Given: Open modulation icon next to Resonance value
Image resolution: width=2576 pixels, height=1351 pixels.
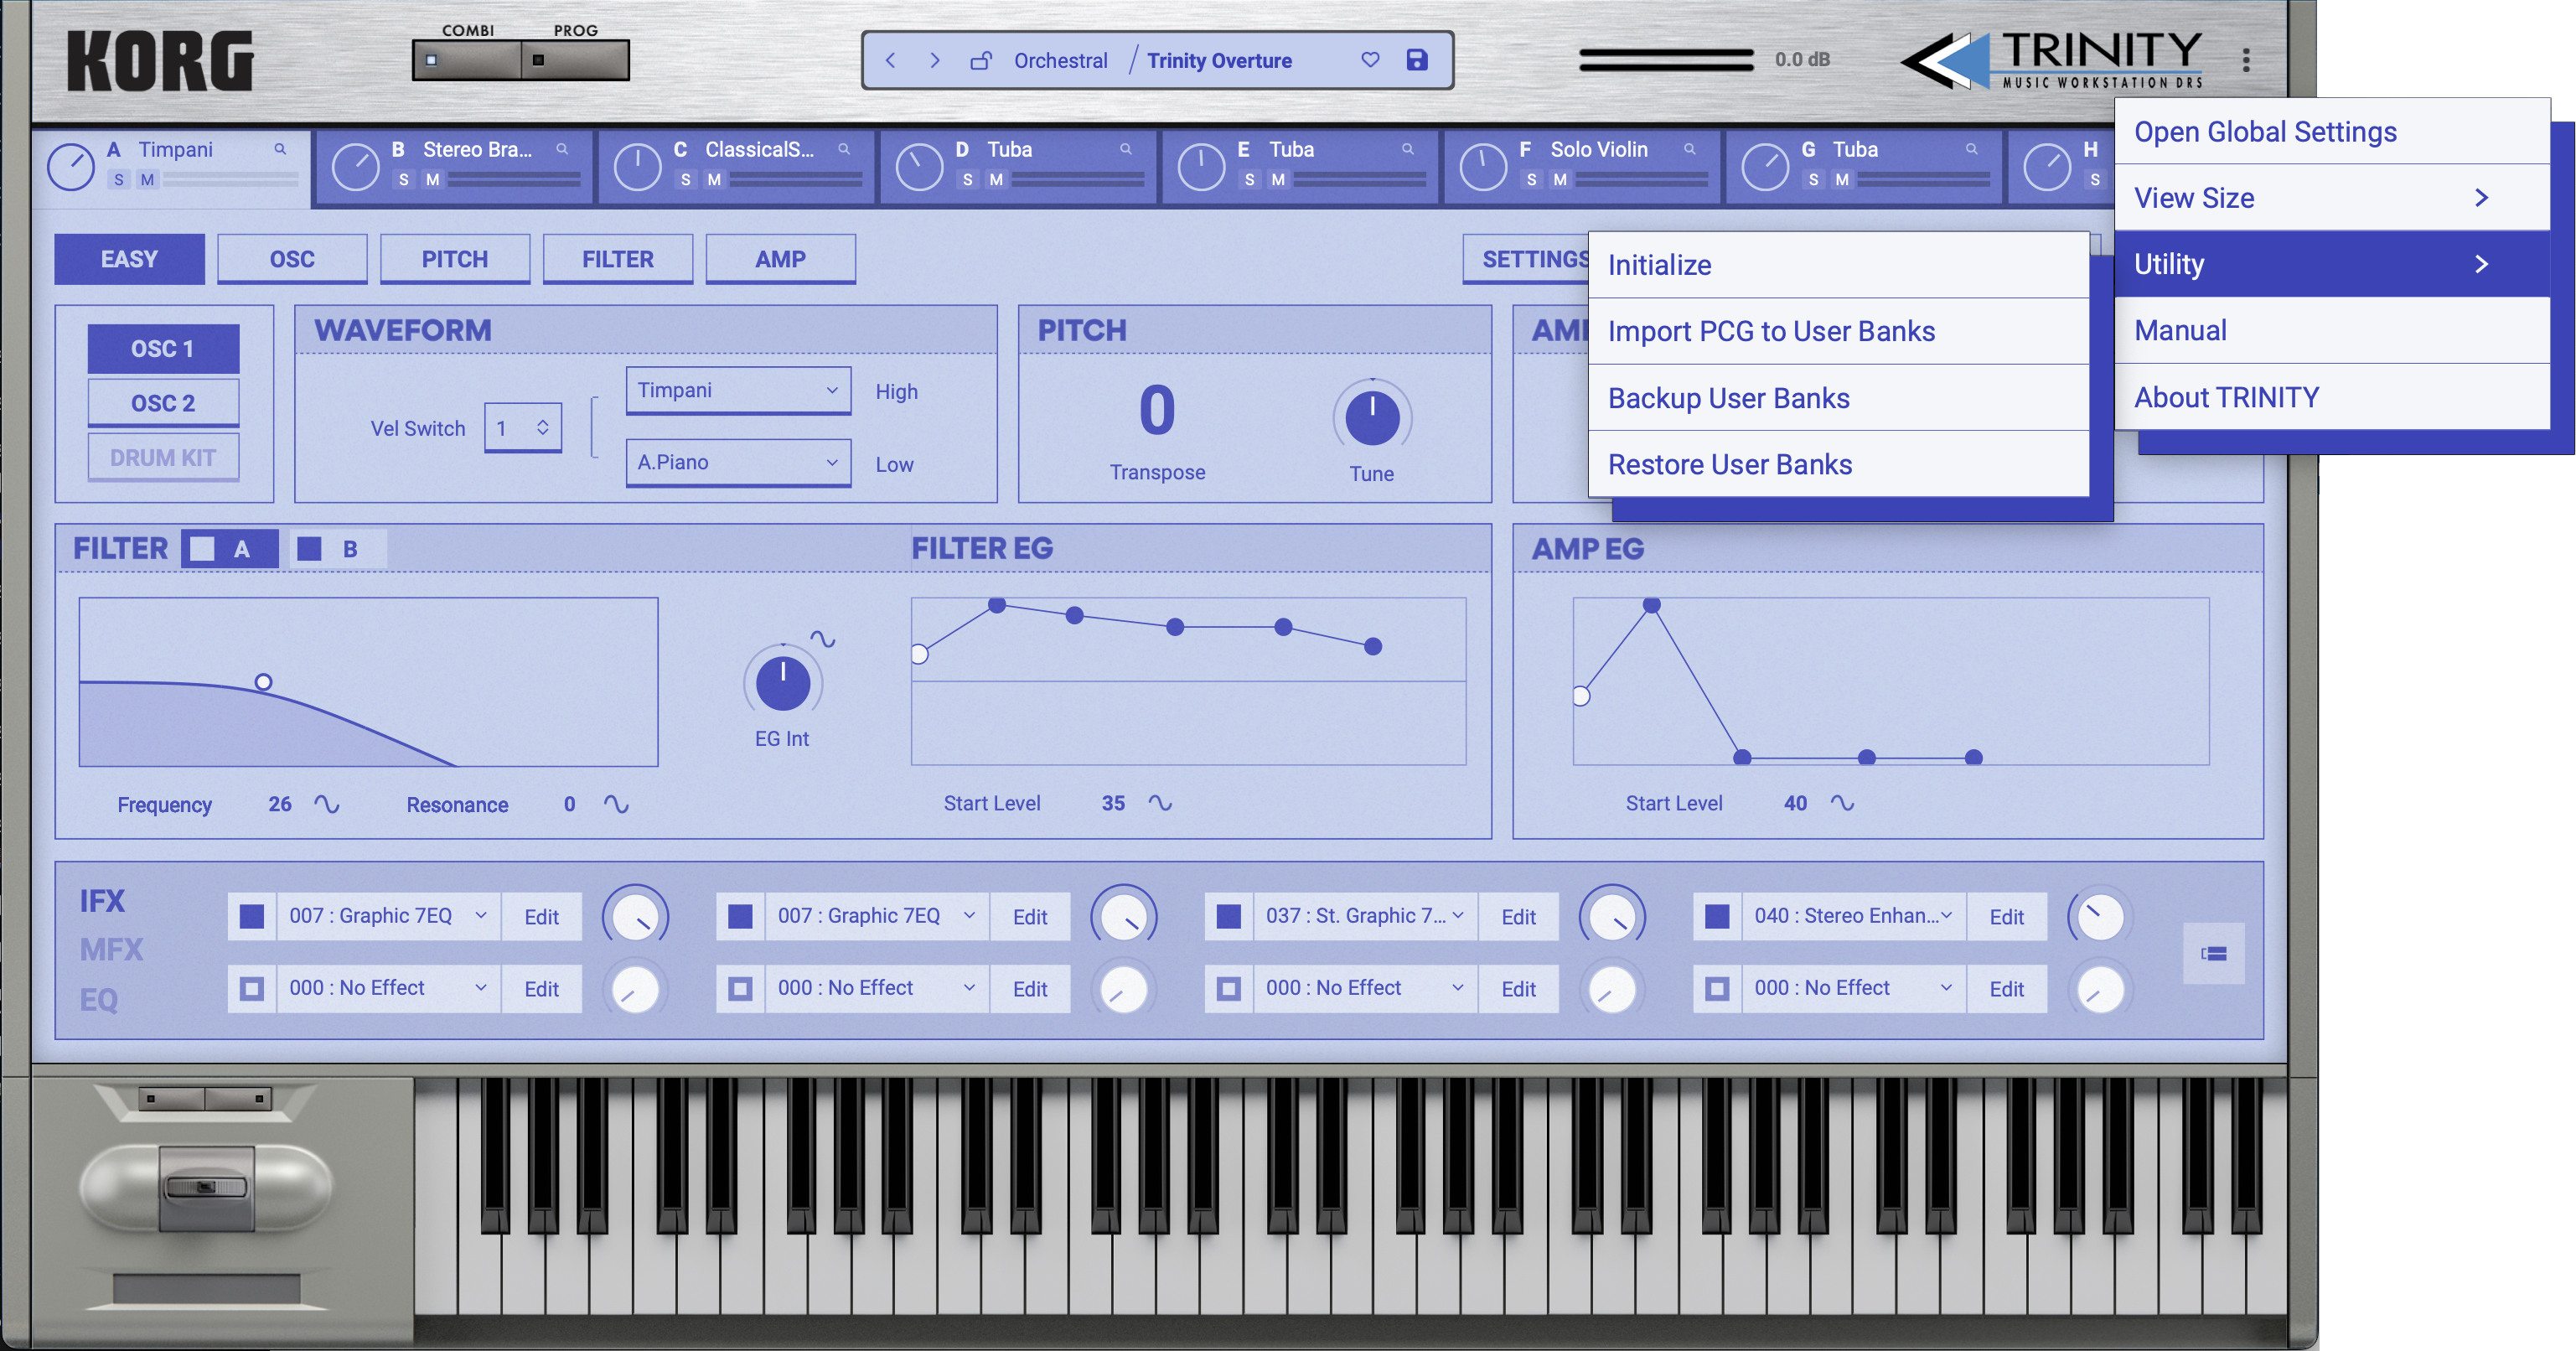Looking at the screenshot, I should click(616, 804).
